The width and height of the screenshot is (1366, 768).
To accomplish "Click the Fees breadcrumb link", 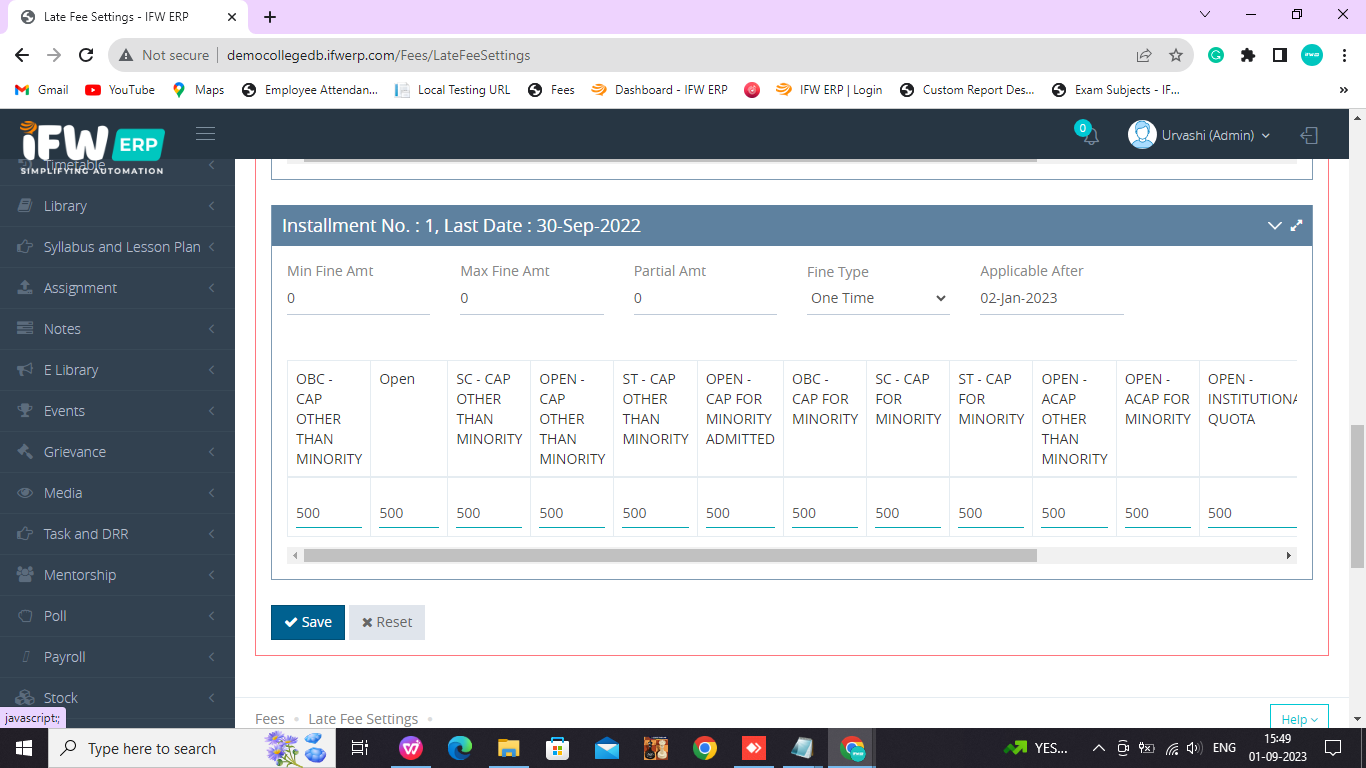I will [270, 719].
